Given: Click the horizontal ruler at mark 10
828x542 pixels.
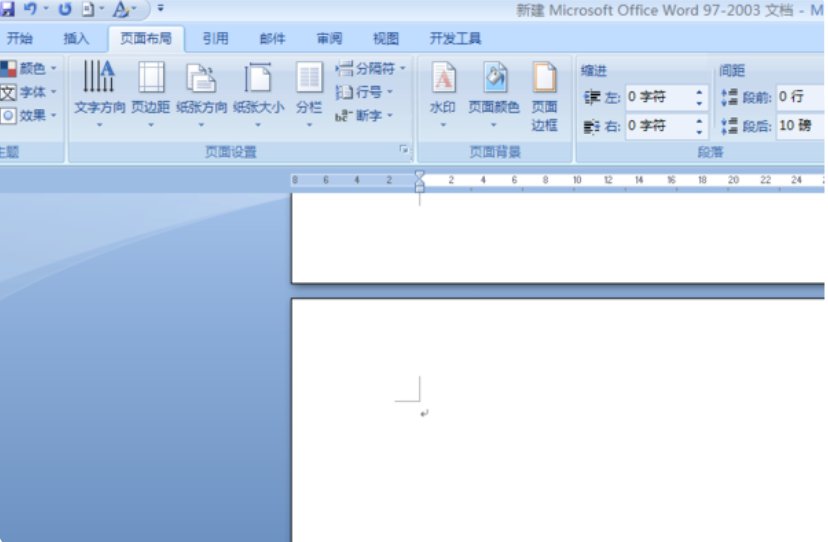Looking at the screenshot, I should pos(577,180).
